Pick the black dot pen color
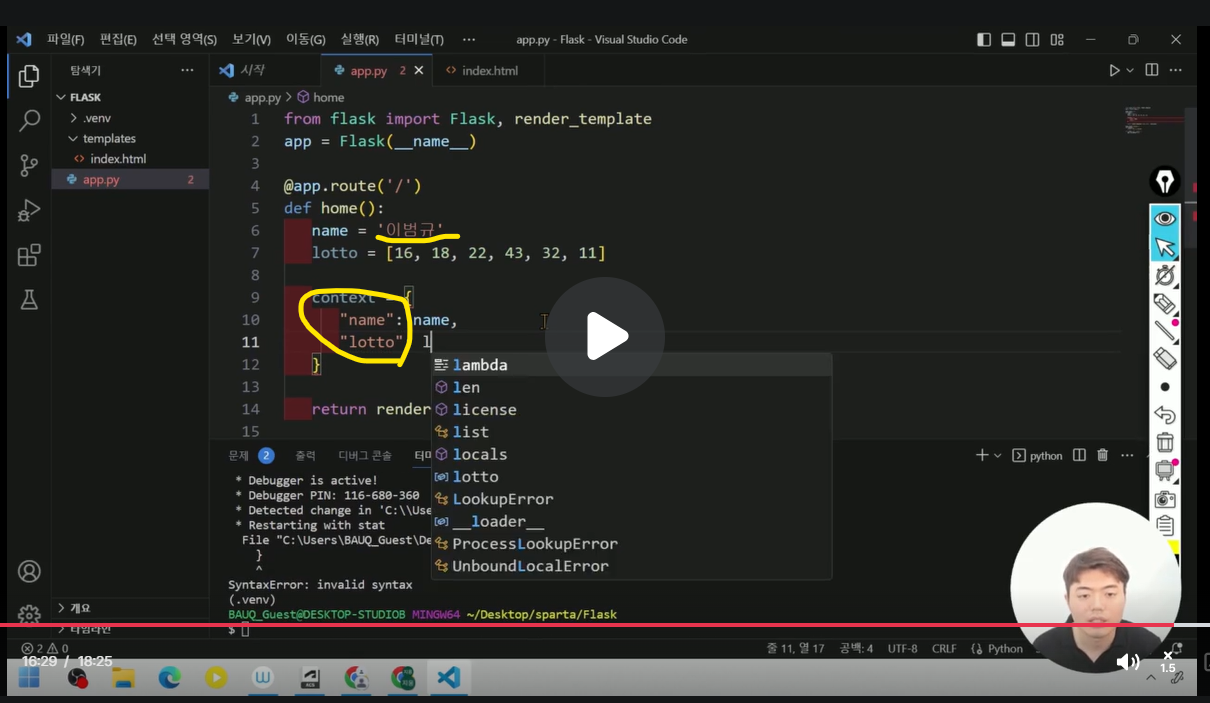Viewport: 1210px width, 703px height. 1165,387
